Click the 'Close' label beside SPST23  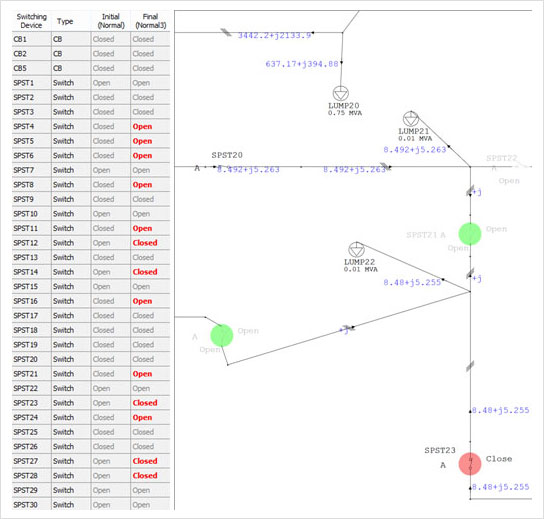[x=499, y=459]
